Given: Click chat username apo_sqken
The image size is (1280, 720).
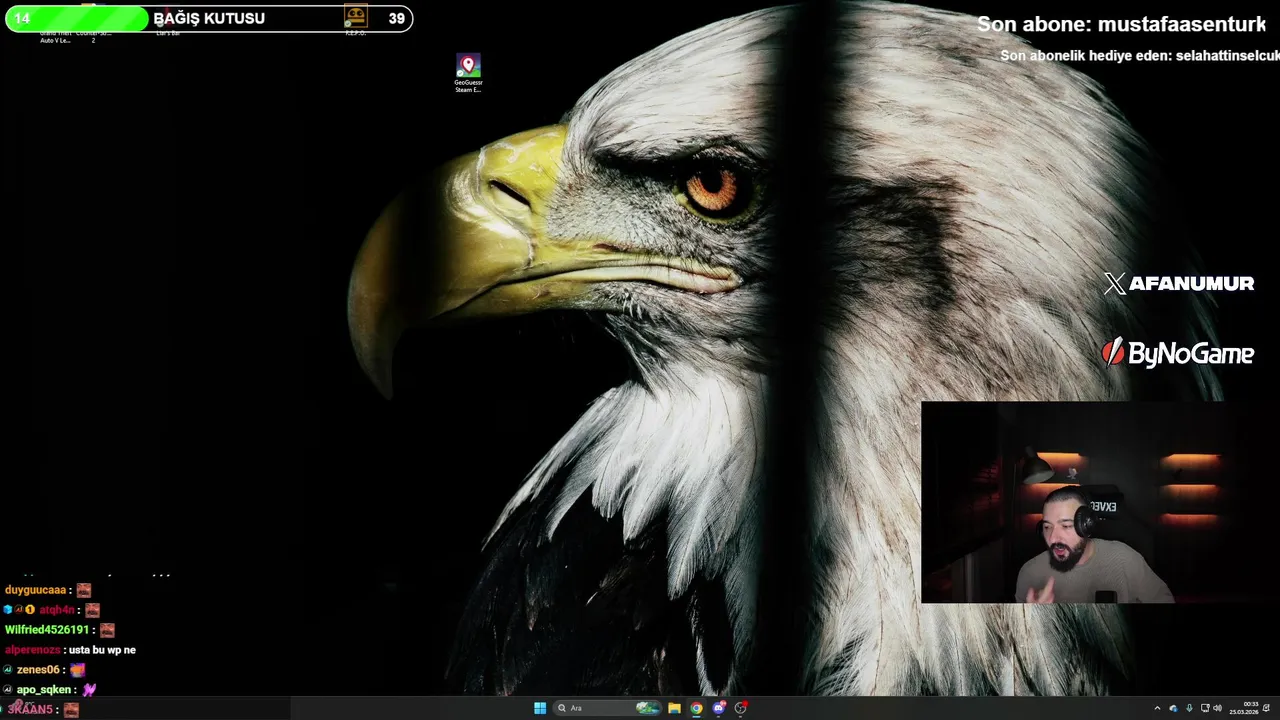Looking at the screenshot, I should coord(44,690).
